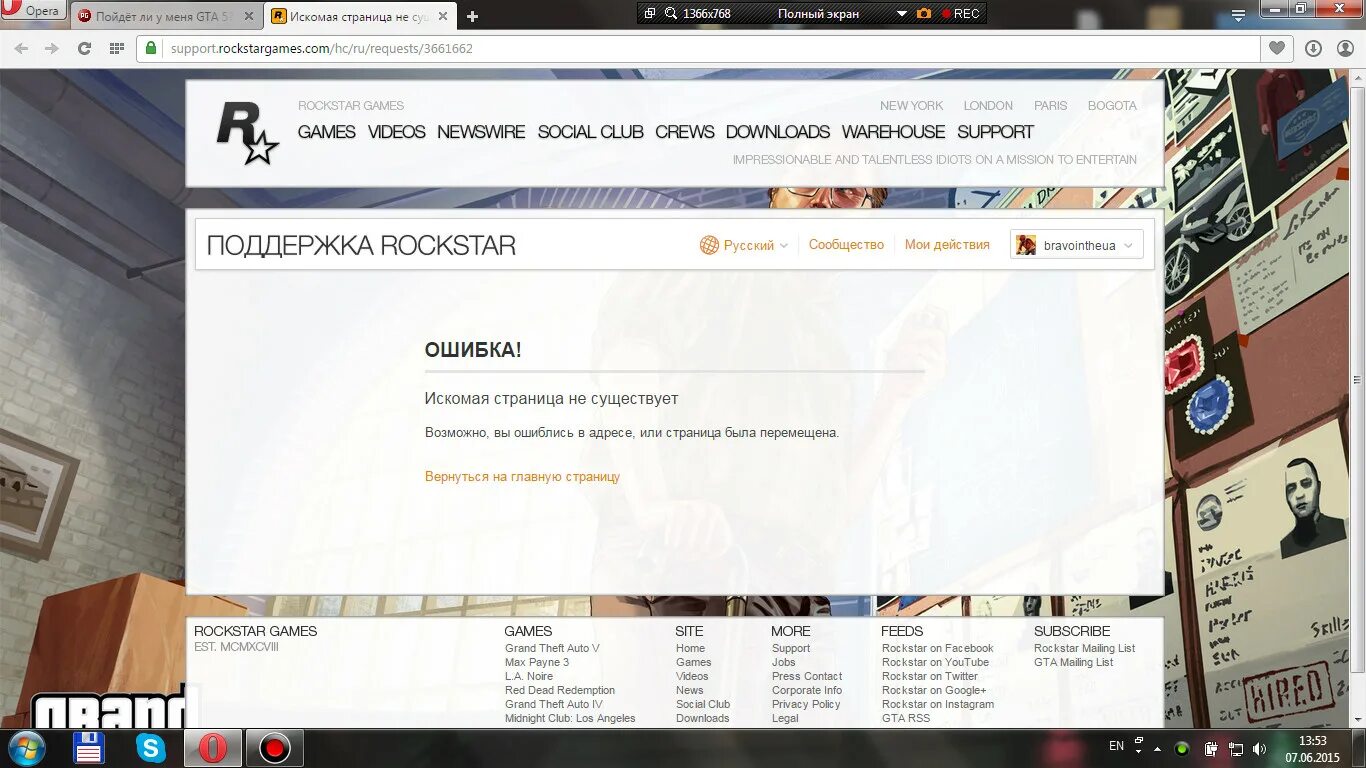Viewport: 1366px width, 768px height.
Task: Reload the page with the refresh icon
Action: point(84,48)
